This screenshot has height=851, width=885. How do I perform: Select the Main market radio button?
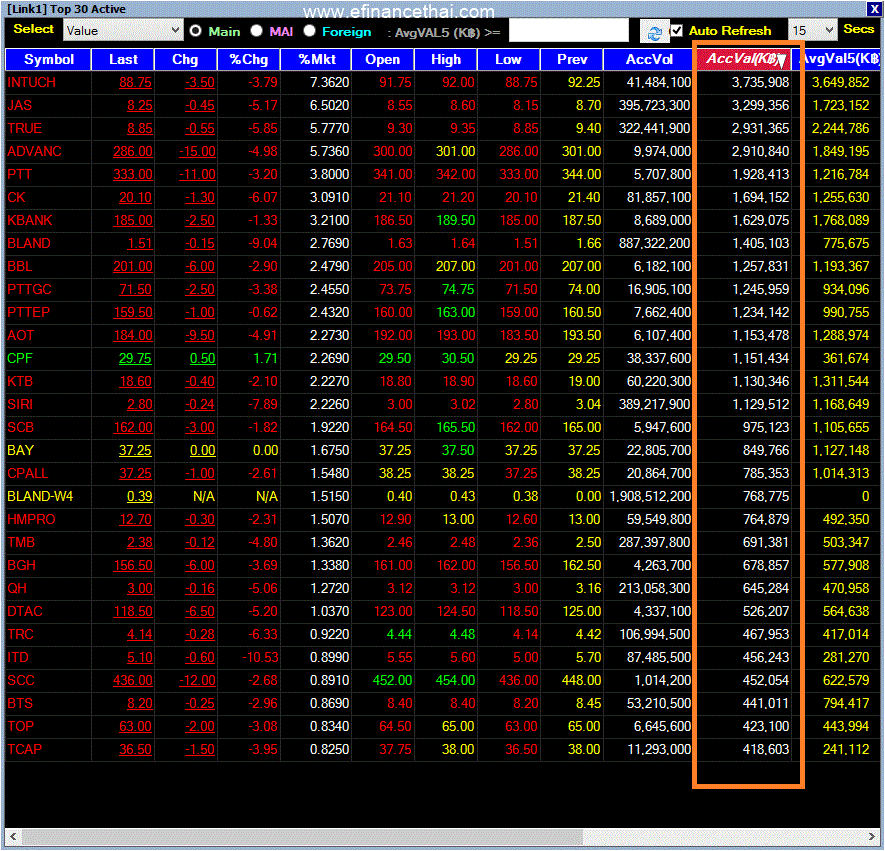coord(195,31)
